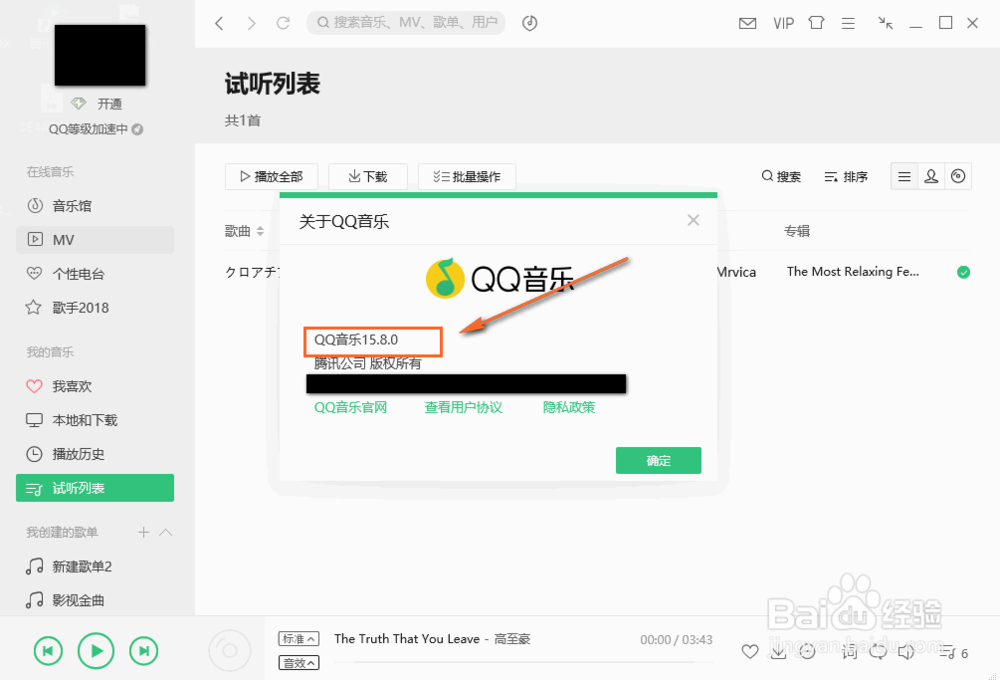Open album The Most Relaxing Fe...
The height and width of the screenshot is (680, 1000).
853,272
